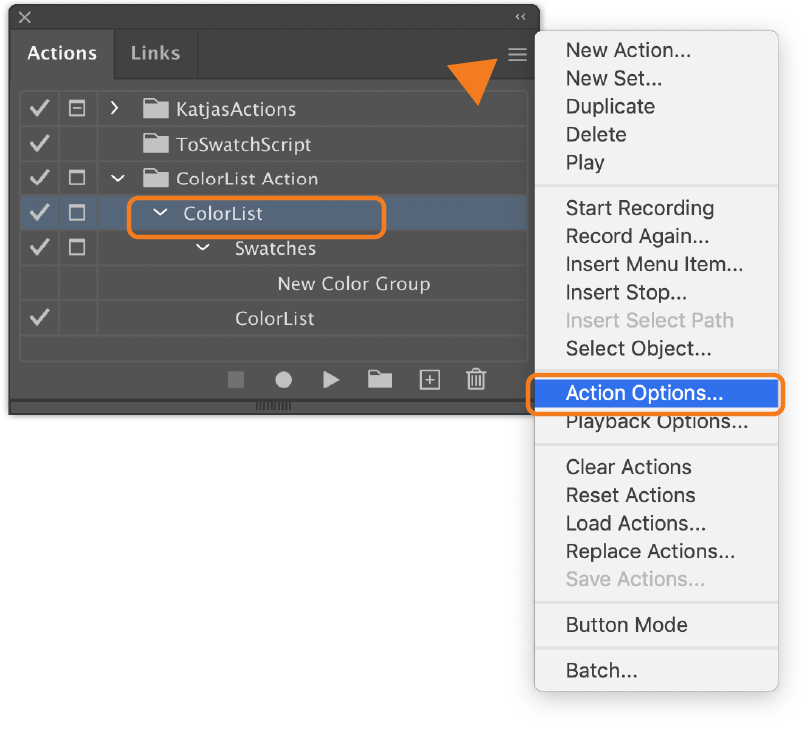This screenshot has height=731, width=812.
Task: Click the Create New Action plus icon
Action: tap(430, 379)
